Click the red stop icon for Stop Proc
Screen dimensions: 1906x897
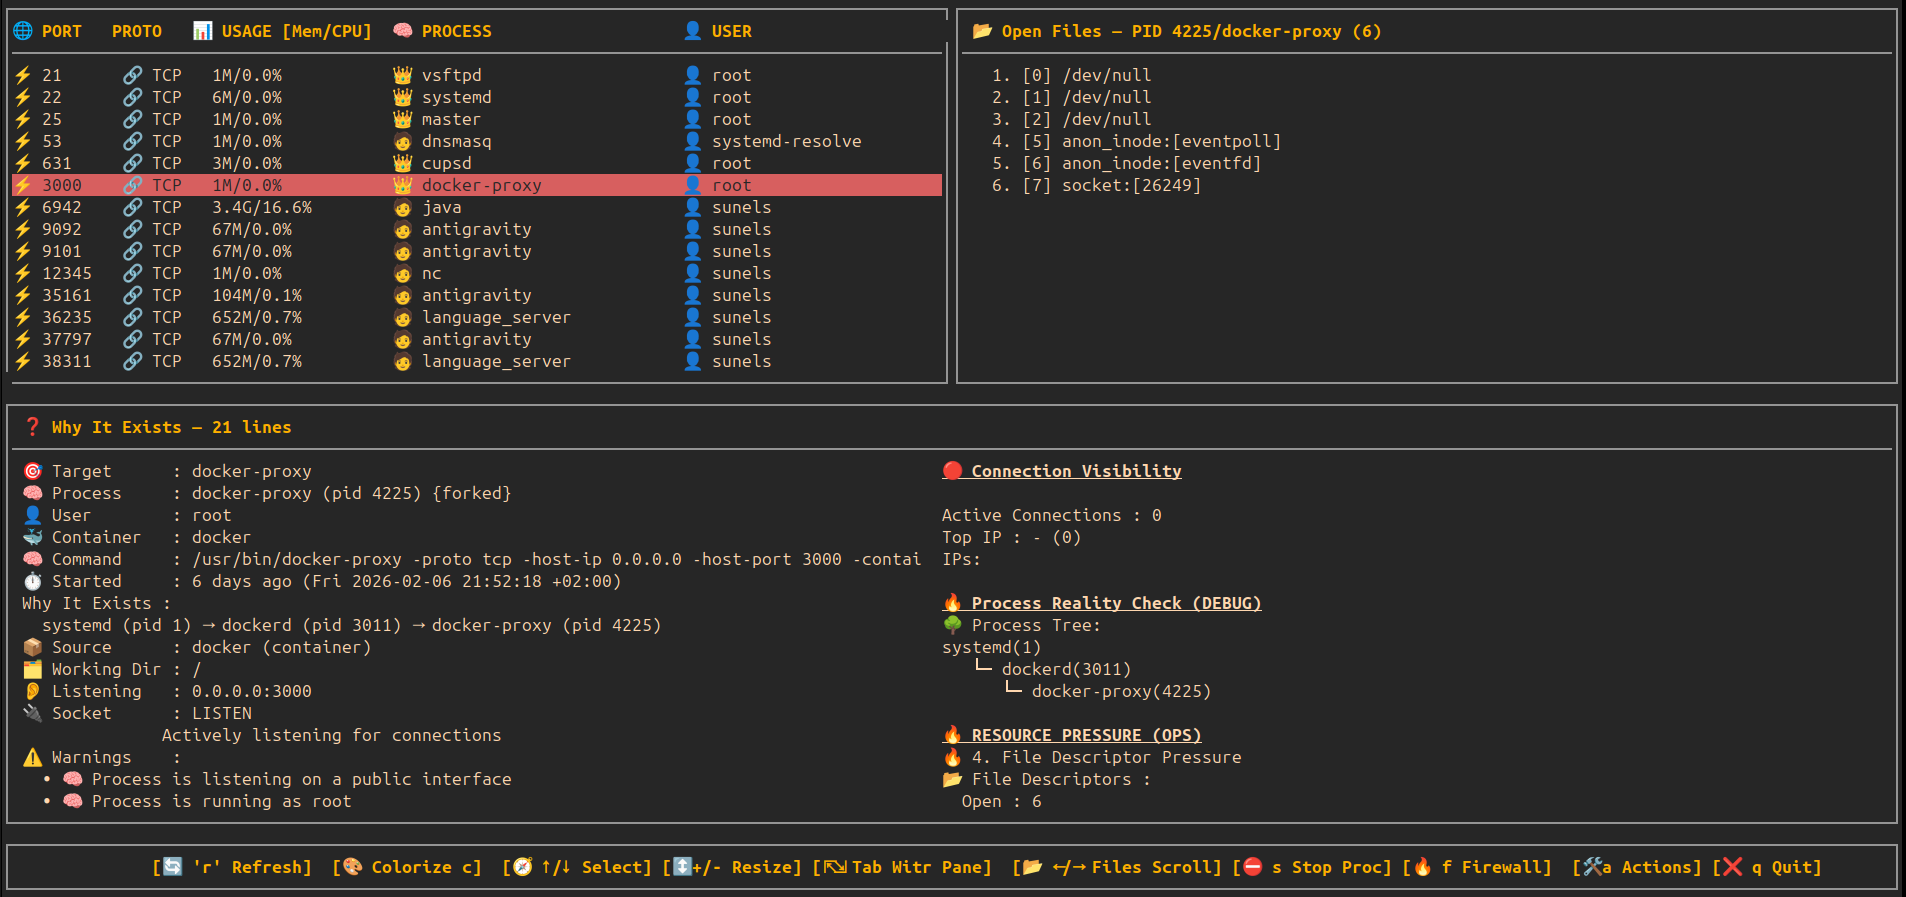1252,867
